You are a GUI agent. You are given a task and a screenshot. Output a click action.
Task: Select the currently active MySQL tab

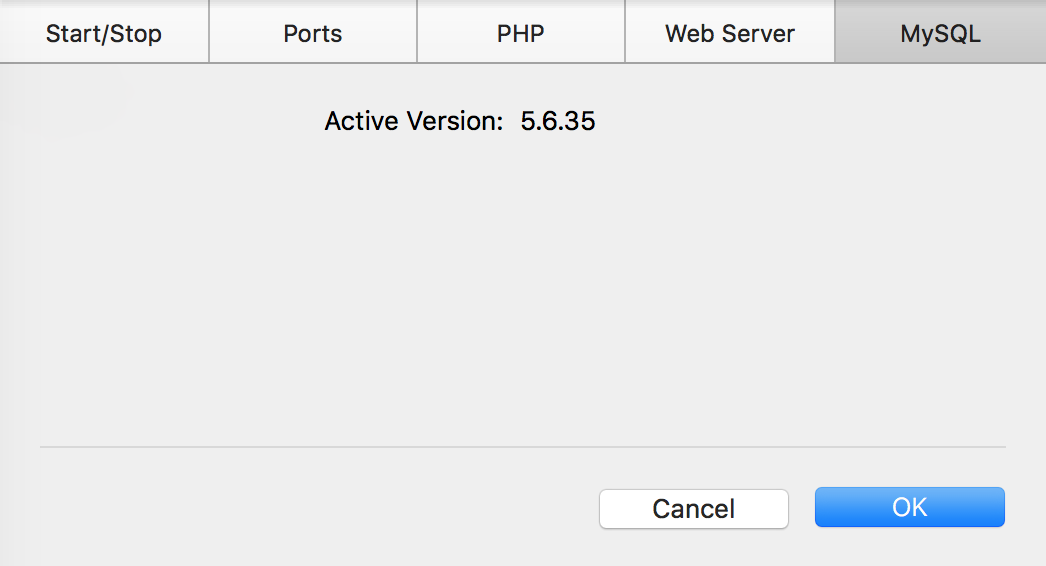940,33
